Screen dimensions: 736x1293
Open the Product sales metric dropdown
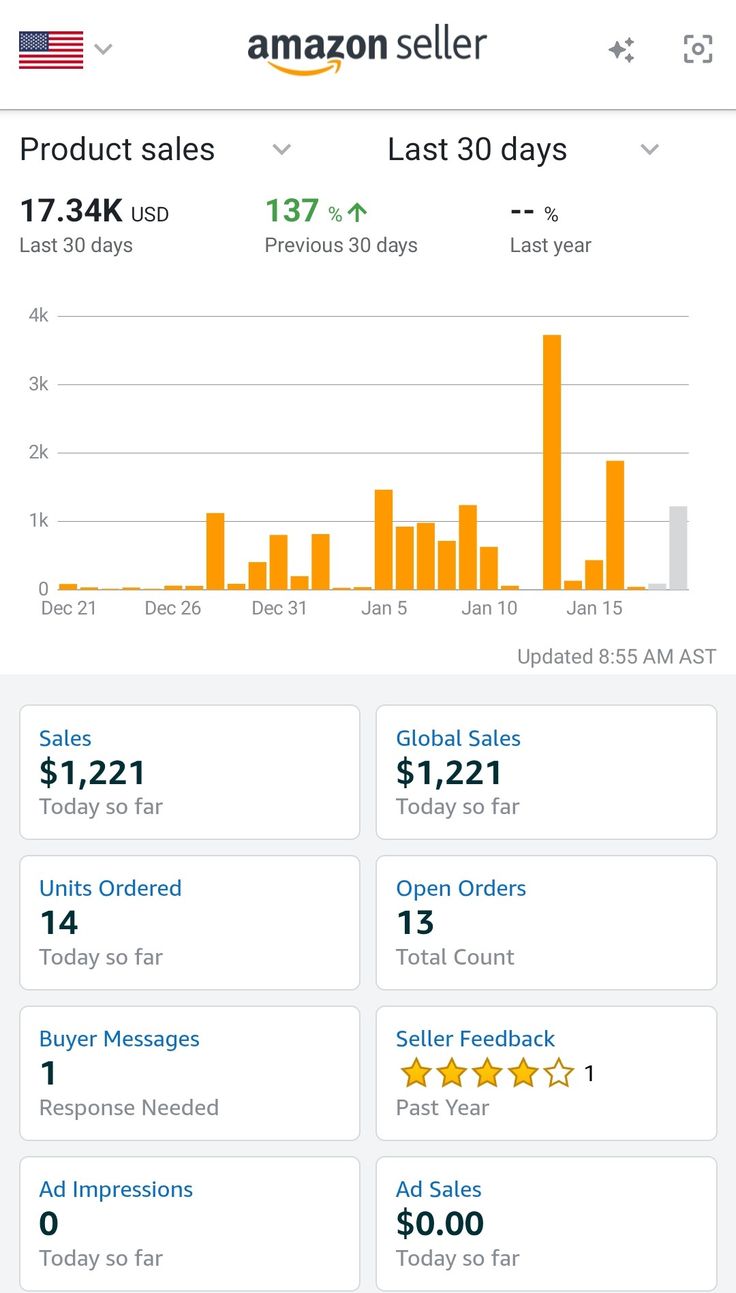(x=282, y=150)
